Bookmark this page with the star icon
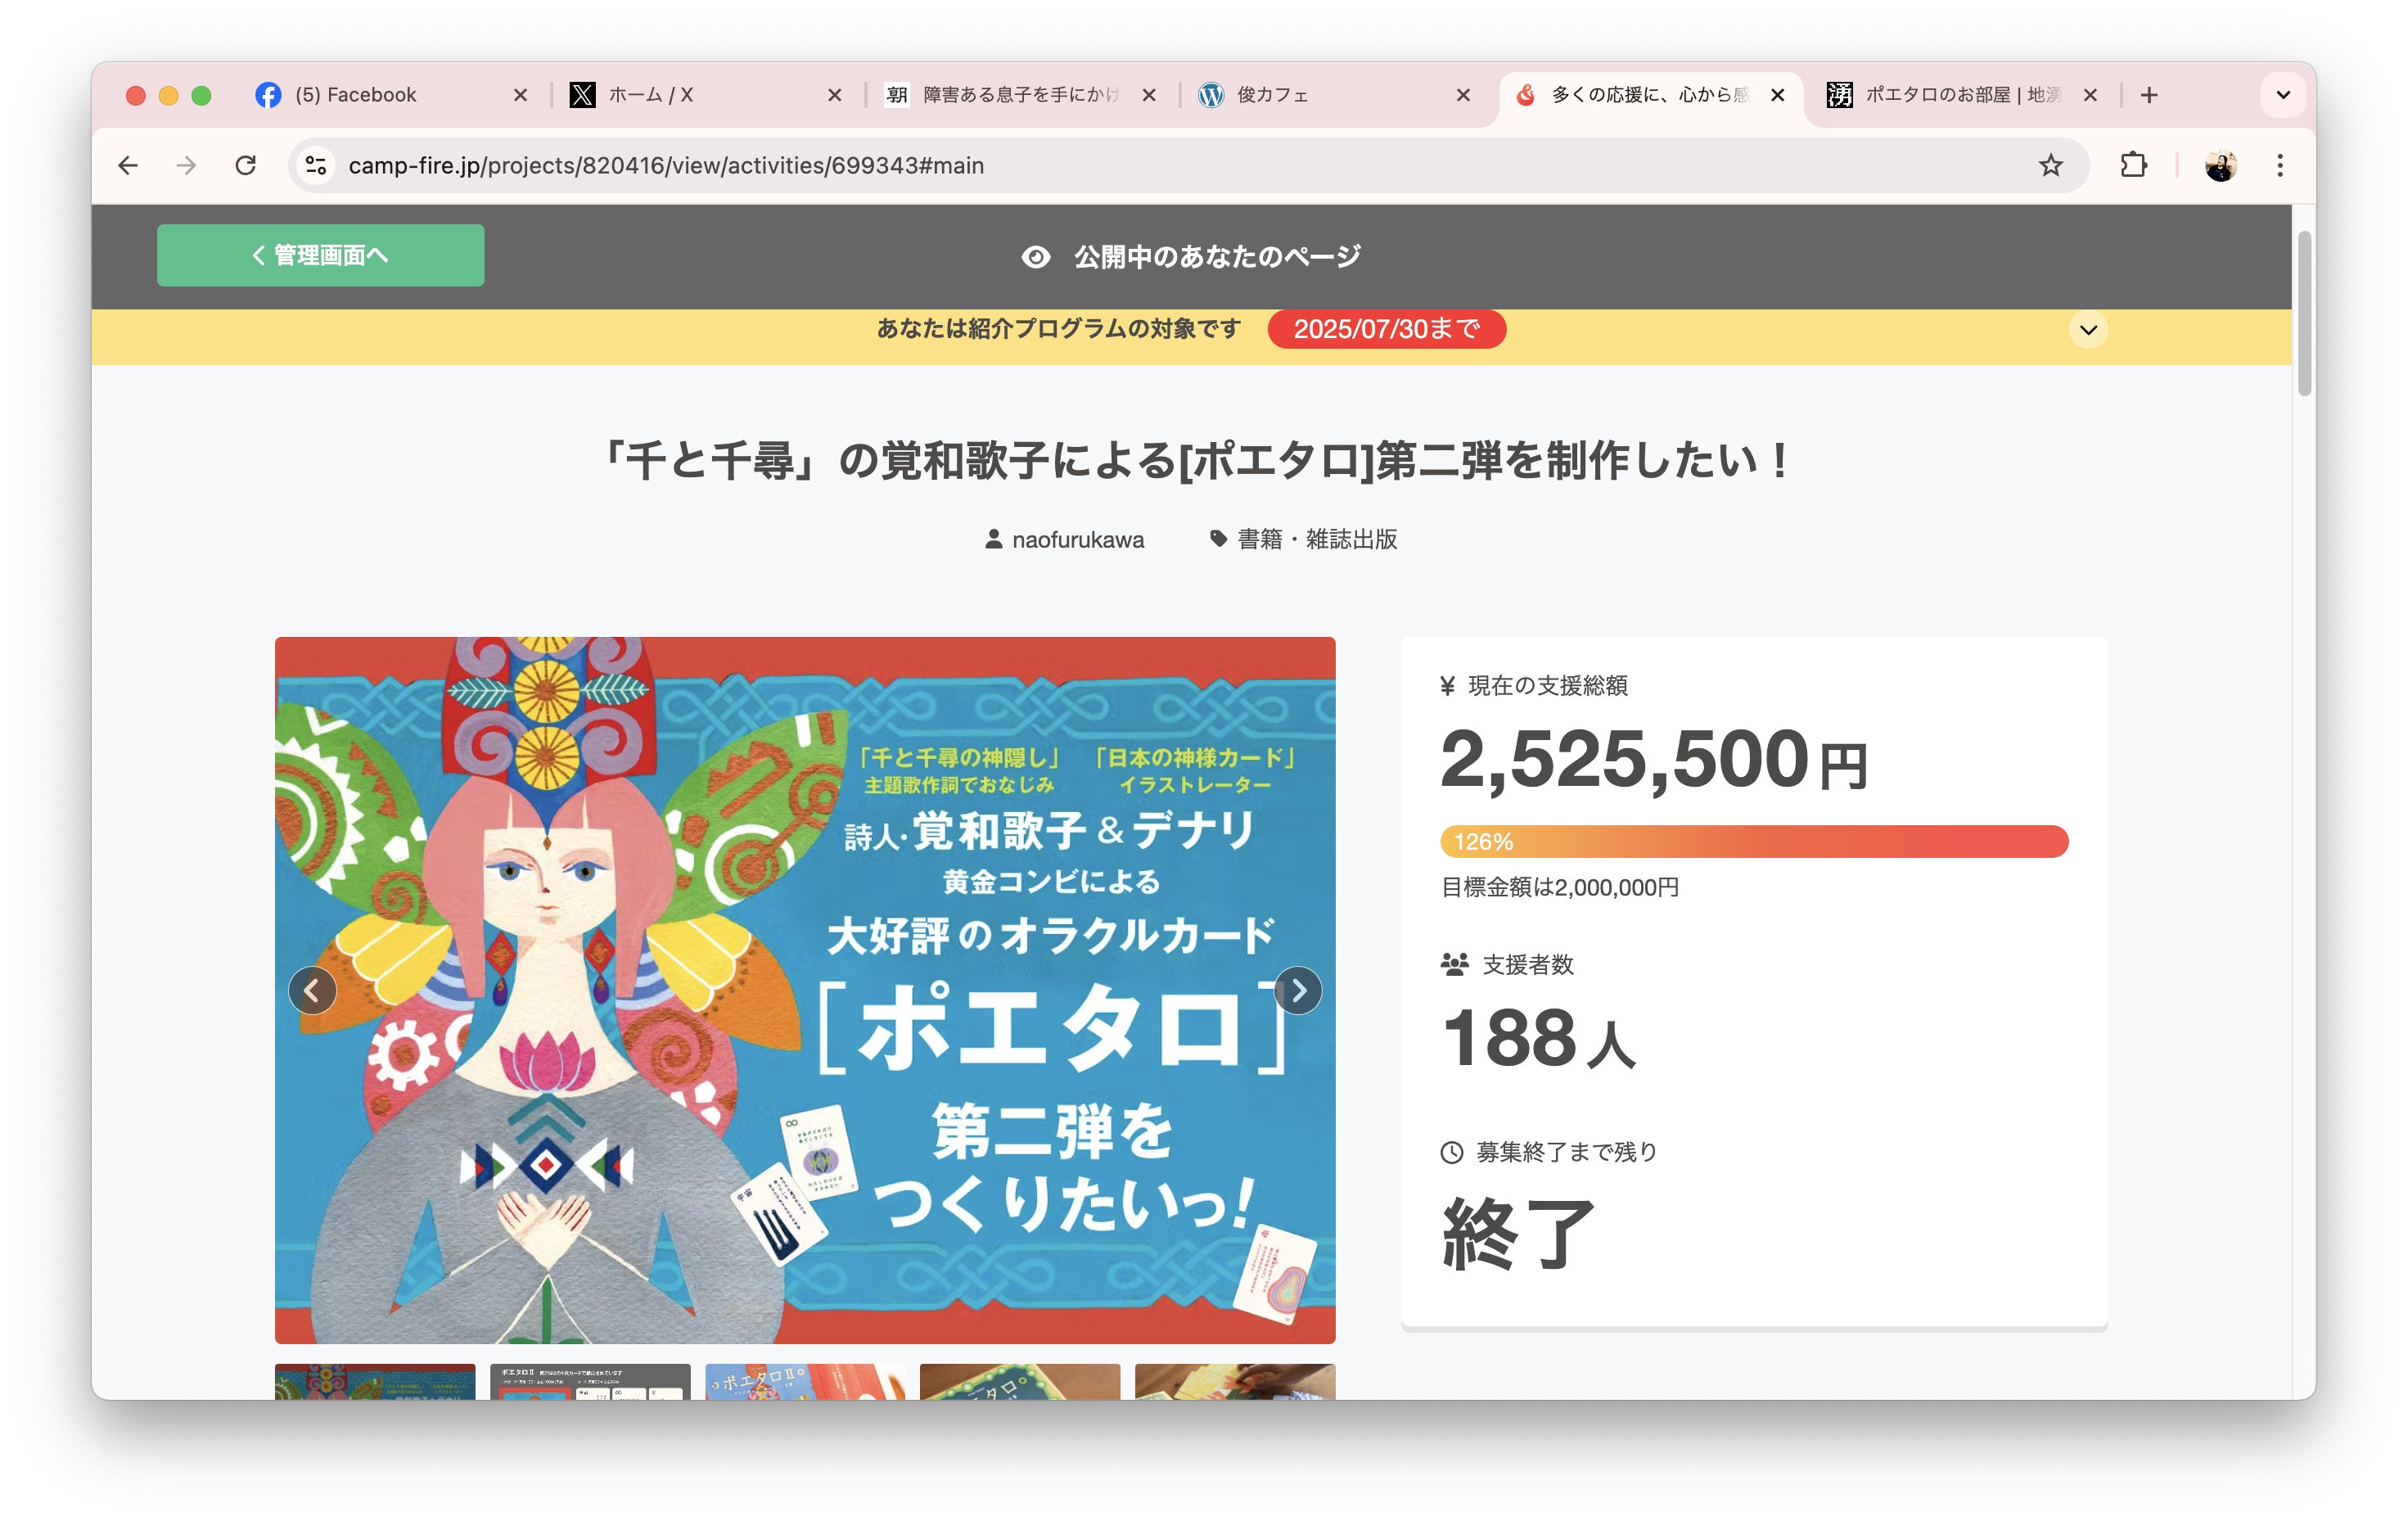This screenshot has height=1521, width=2408. click(x=2050, y=165)
